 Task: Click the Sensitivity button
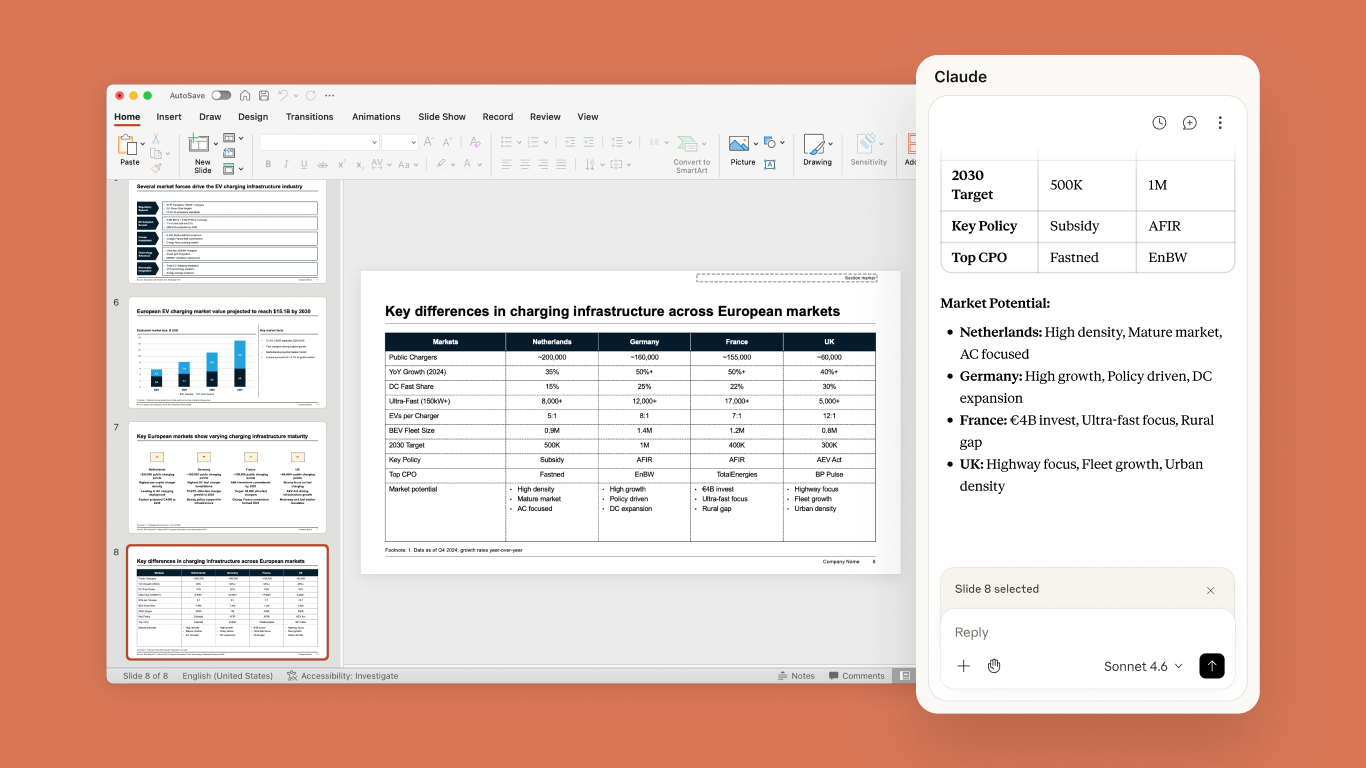tap(868, 150)
